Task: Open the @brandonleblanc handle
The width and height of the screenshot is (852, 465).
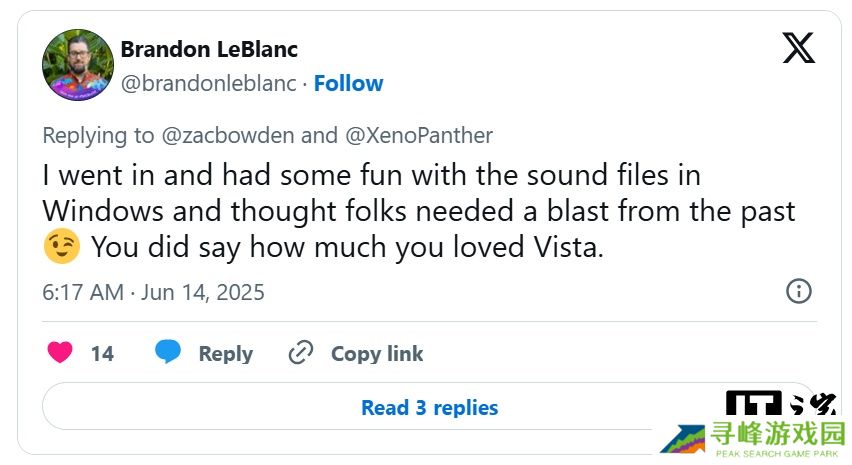Action: pyautogui.click(x=208, y=83)
